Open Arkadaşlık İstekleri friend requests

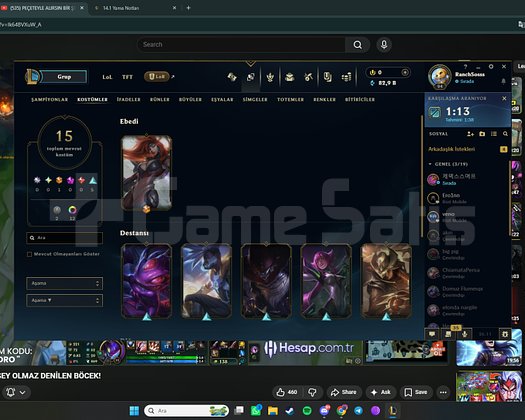(x=451, y=149)
